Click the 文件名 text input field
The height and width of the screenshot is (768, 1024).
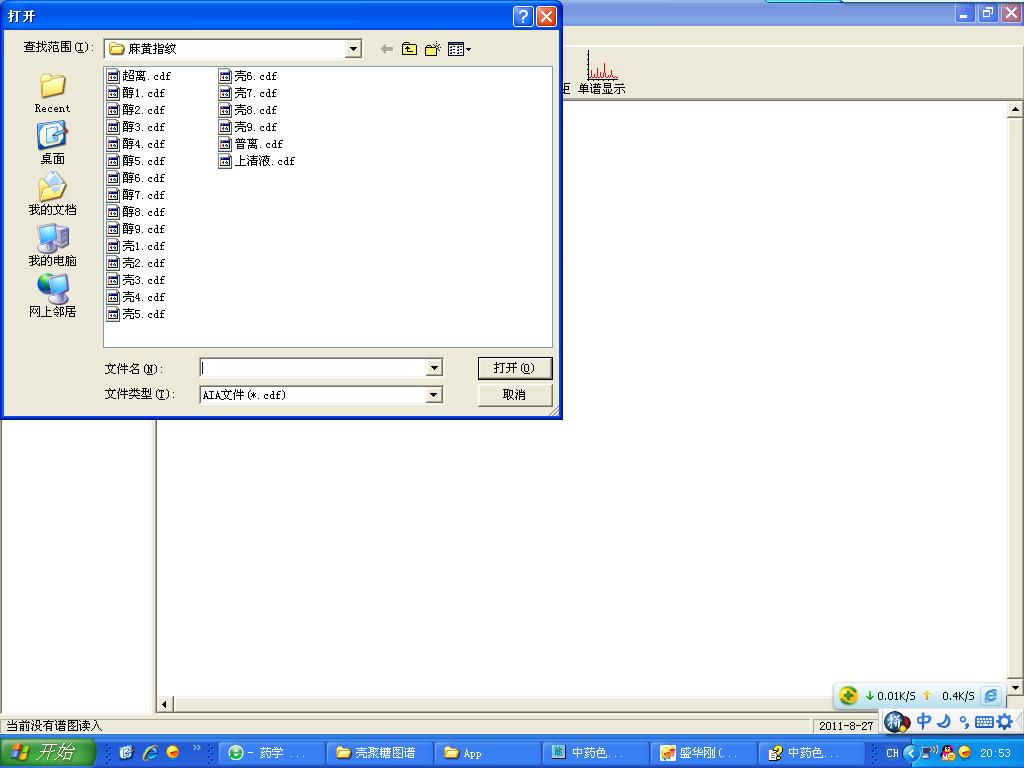click(313, 368)
